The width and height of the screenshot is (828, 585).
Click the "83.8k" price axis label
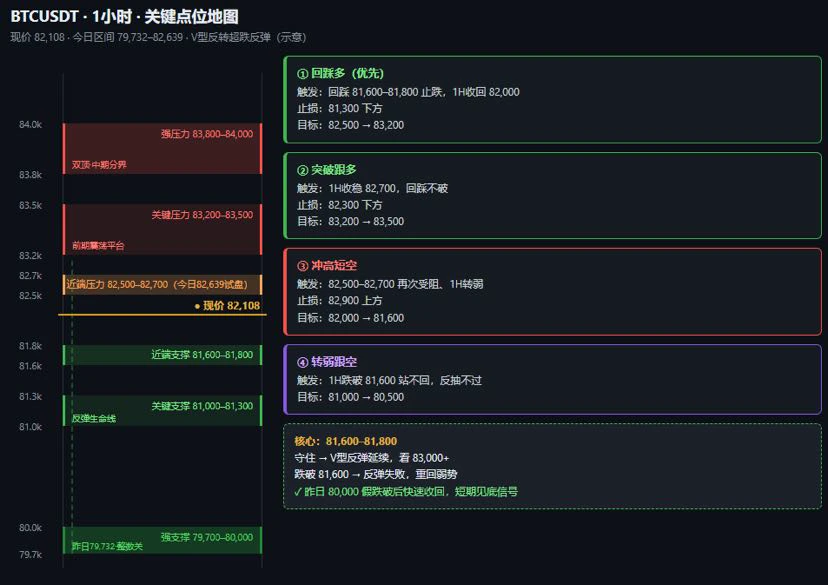pos(30,175)
